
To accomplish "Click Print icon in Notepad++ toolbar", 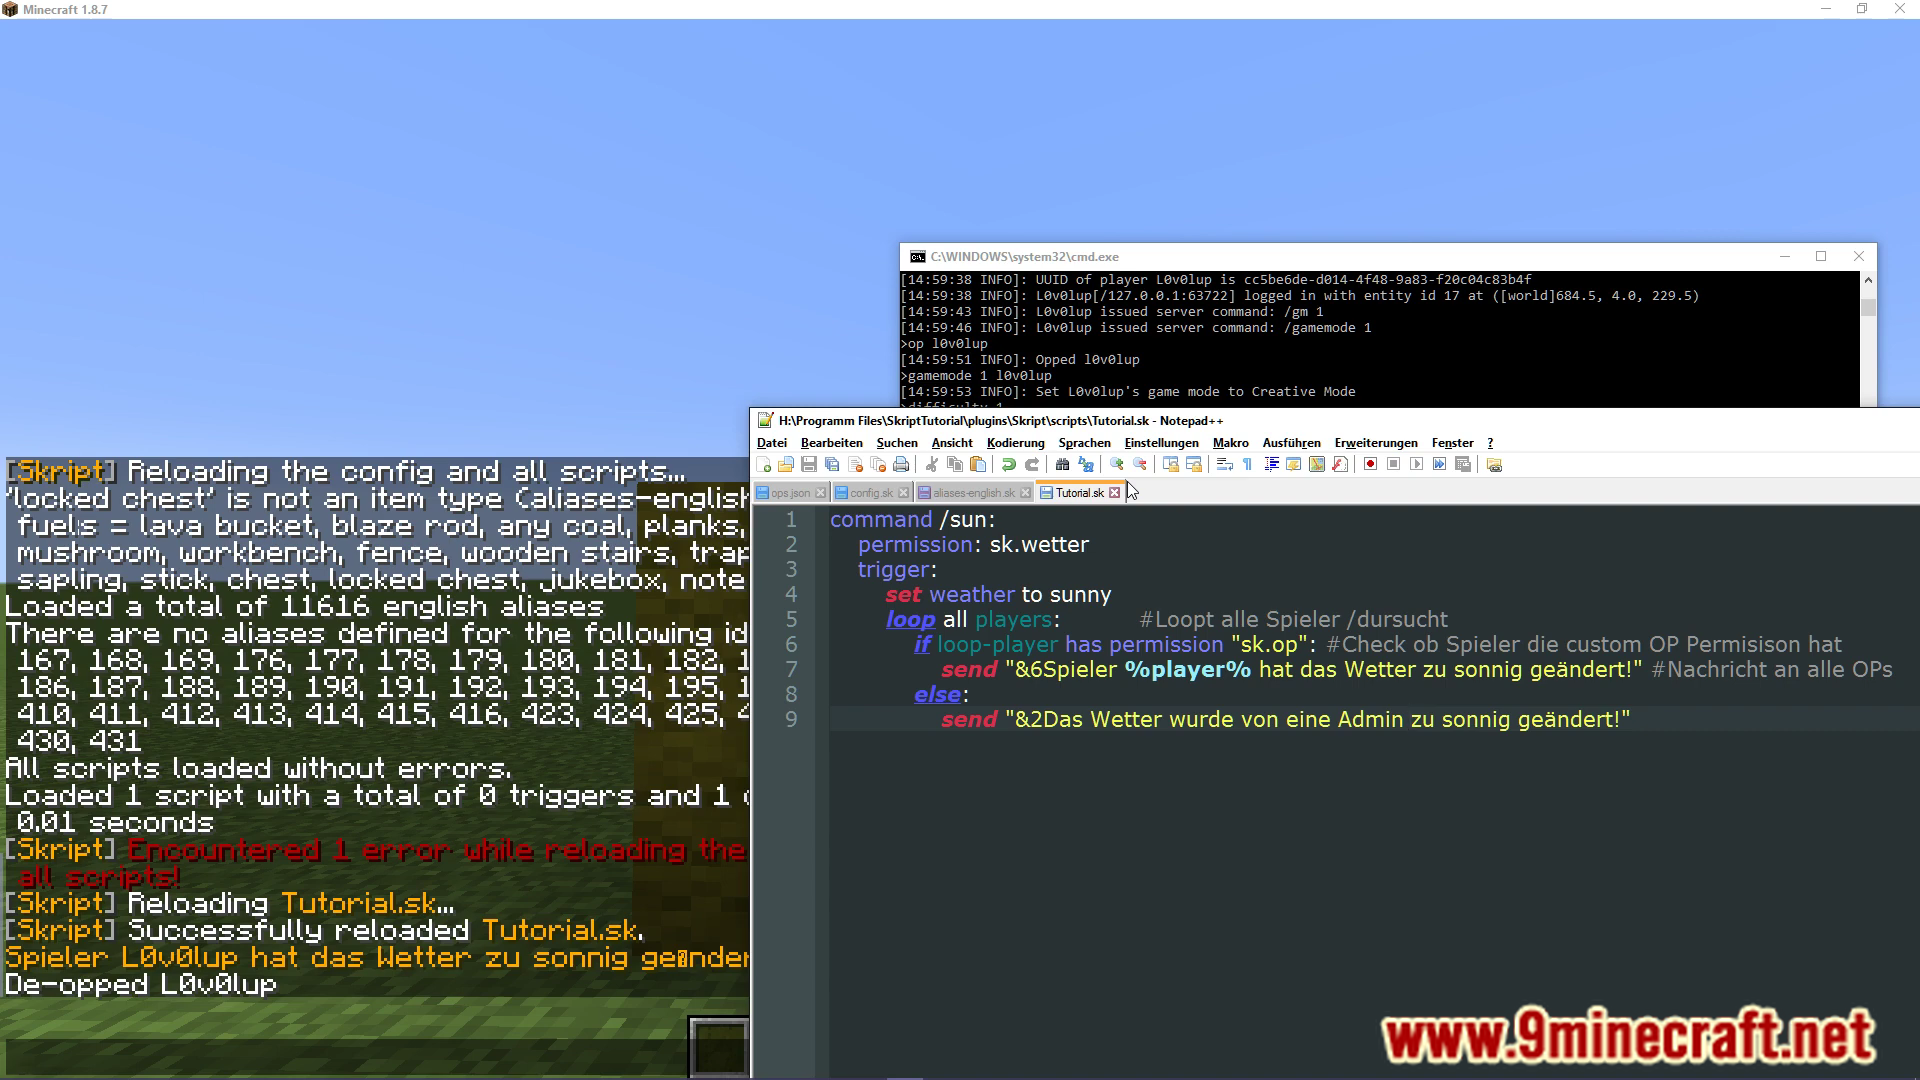I will pos(901,464).
